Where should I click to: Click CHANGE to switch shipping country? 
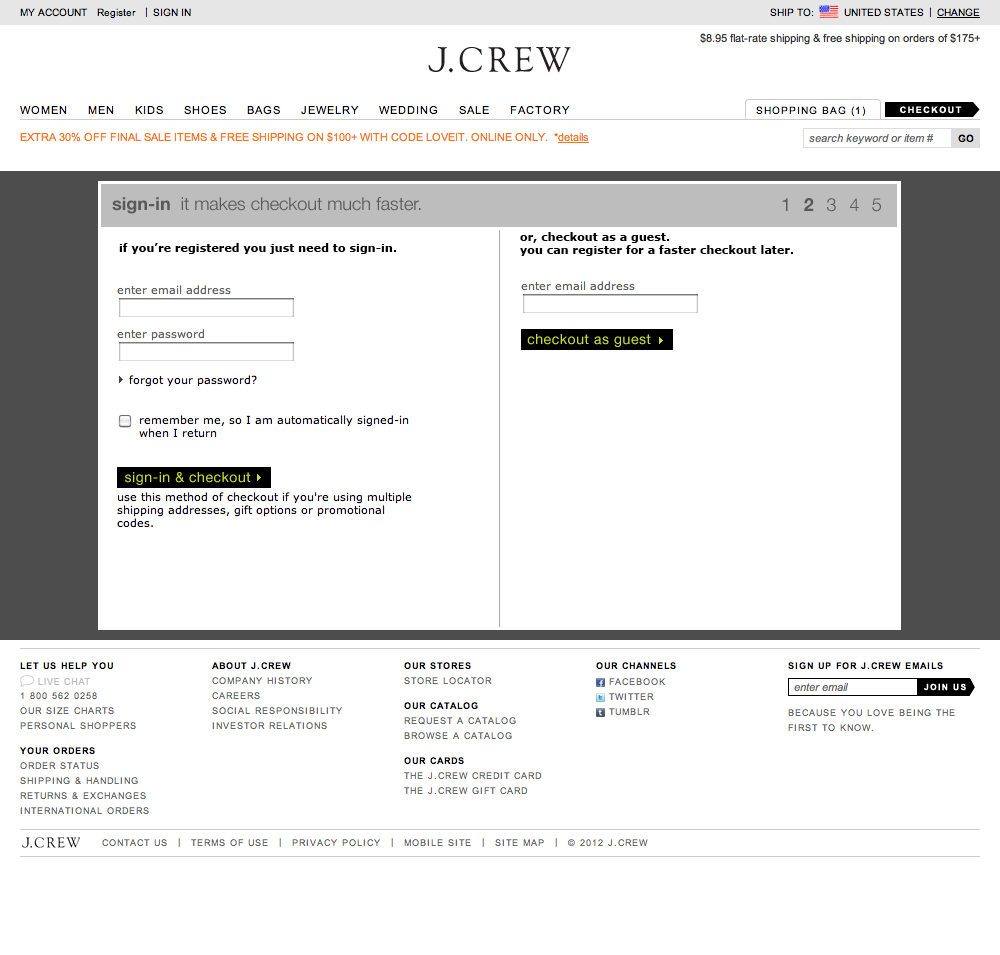pyautogui.click(x=957, y=12)
